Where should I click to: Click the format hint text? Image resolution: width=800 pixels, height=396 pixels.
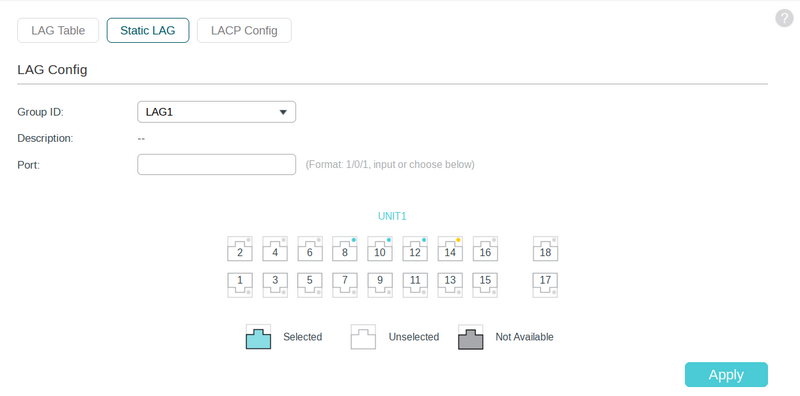[390, 165]
